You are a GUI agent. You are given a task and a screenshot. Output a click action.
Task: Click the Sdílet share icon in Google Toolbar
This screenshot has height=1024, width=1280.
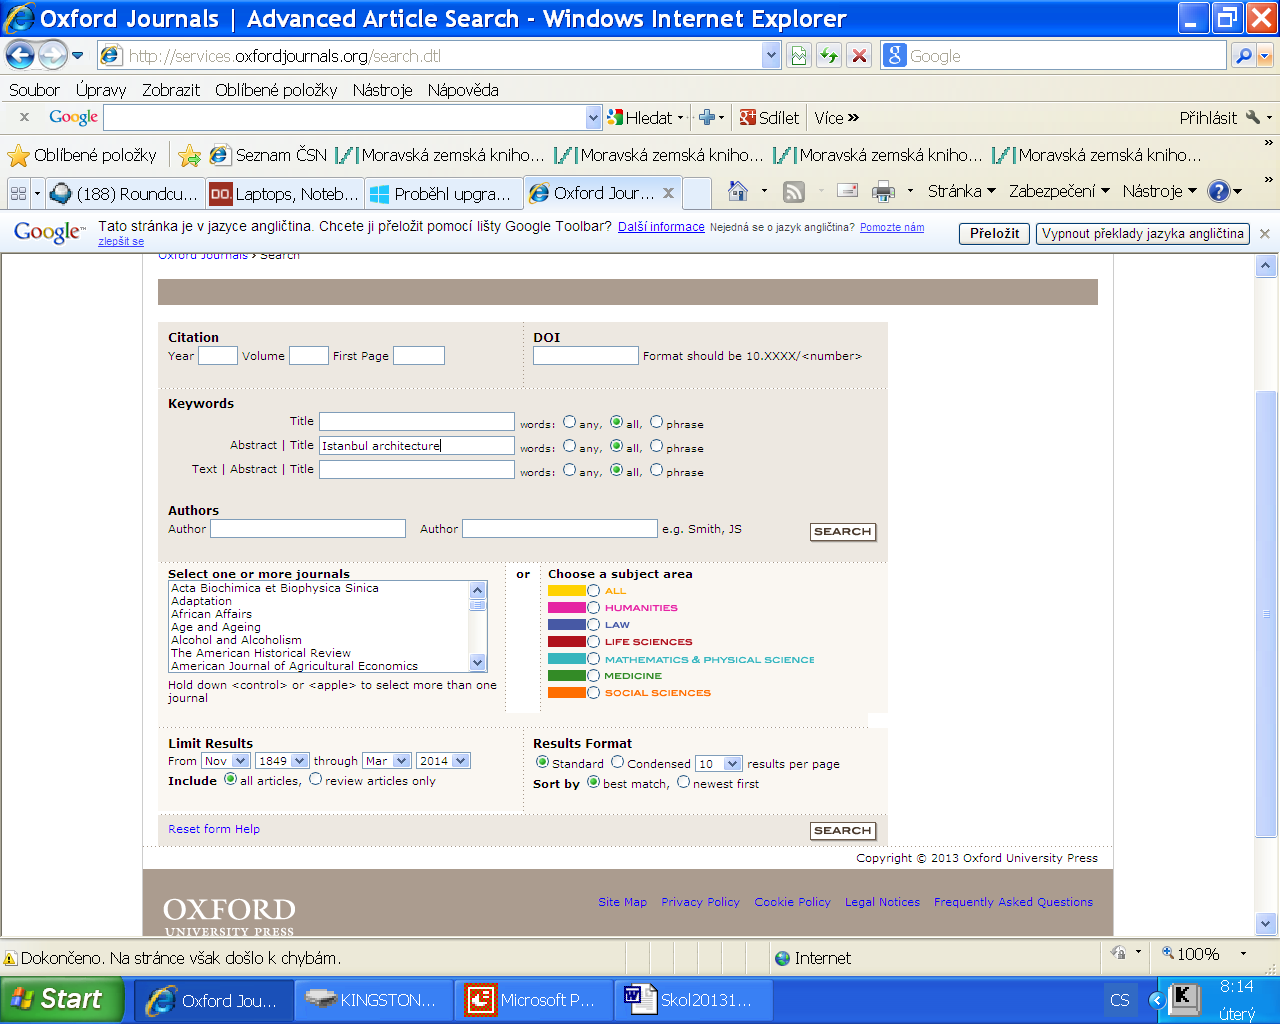[x=769, y=118]
